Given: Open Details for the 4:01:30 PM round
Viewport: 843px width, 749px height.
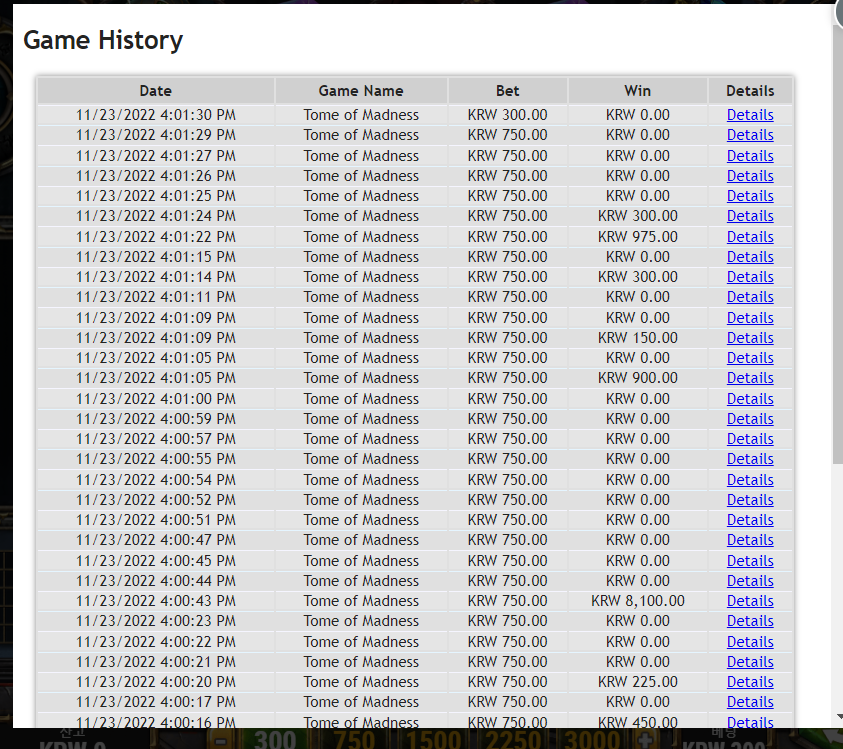Looking at the screenshot, I should point(749,115).
